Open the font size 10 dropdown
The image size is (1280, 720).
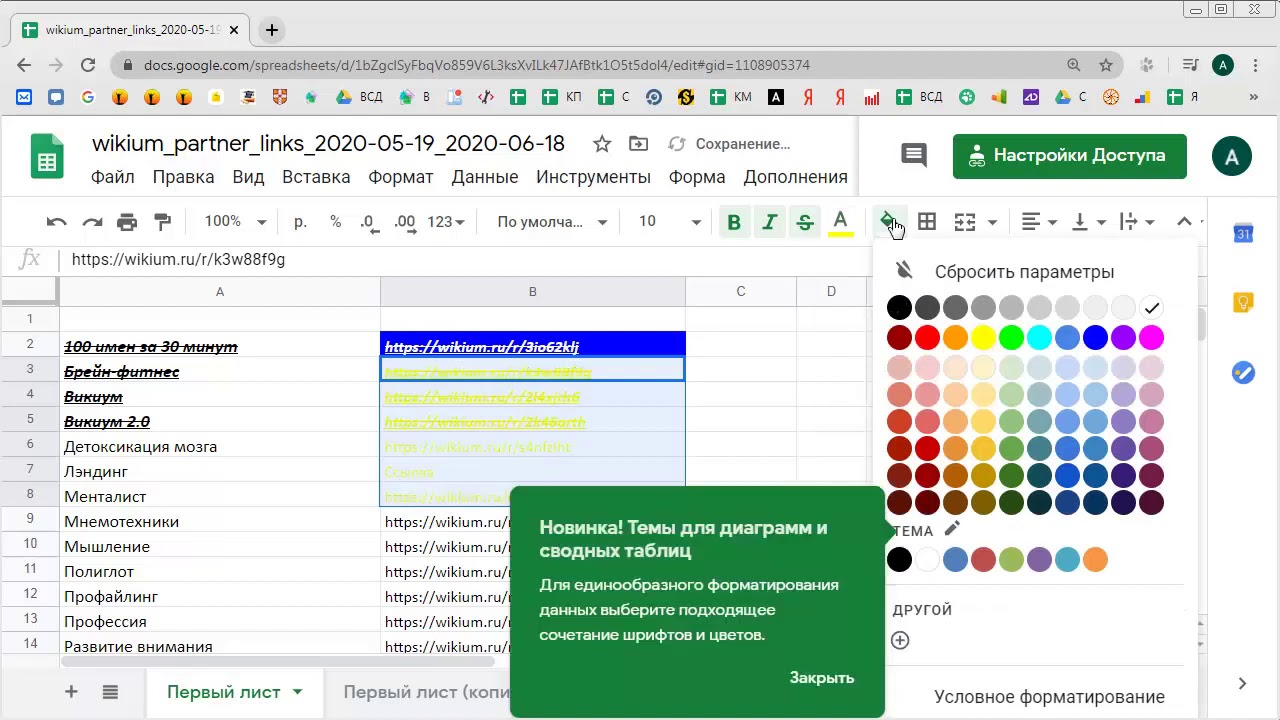click(x=669, y=222)
